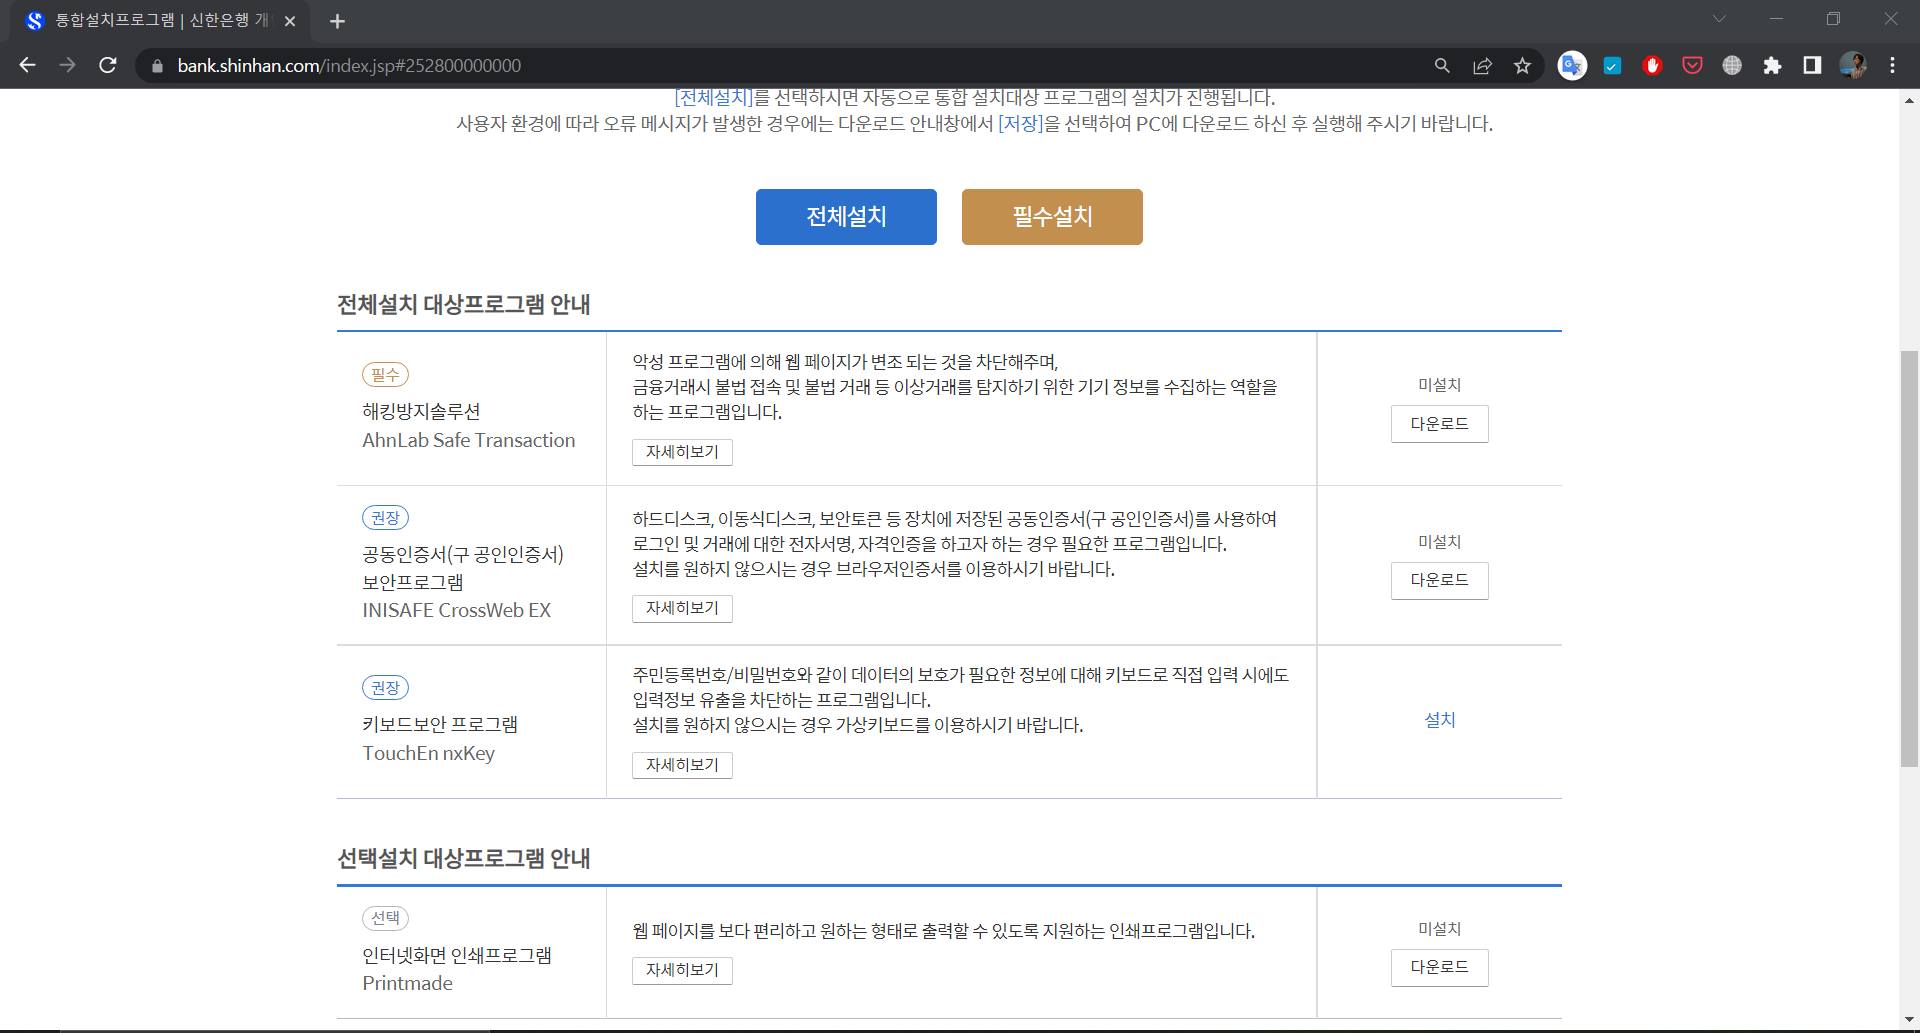Click the page vertical scrollbar thumb
Screen dimensions: 1920x1033
coord(1909,558)
